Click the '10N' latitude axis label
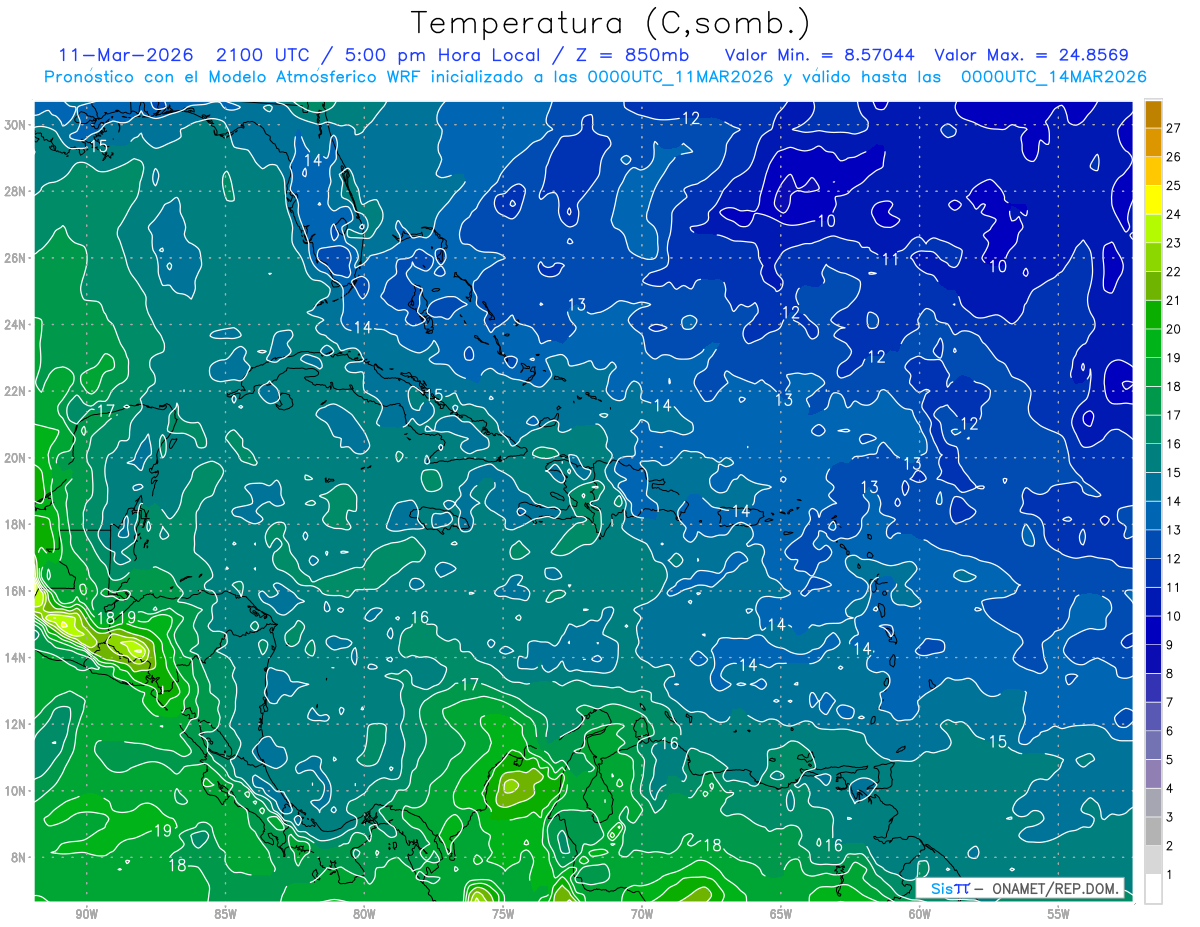Image resolution: width=1200 pixels, height=927 pixels. tap(14, 790)
